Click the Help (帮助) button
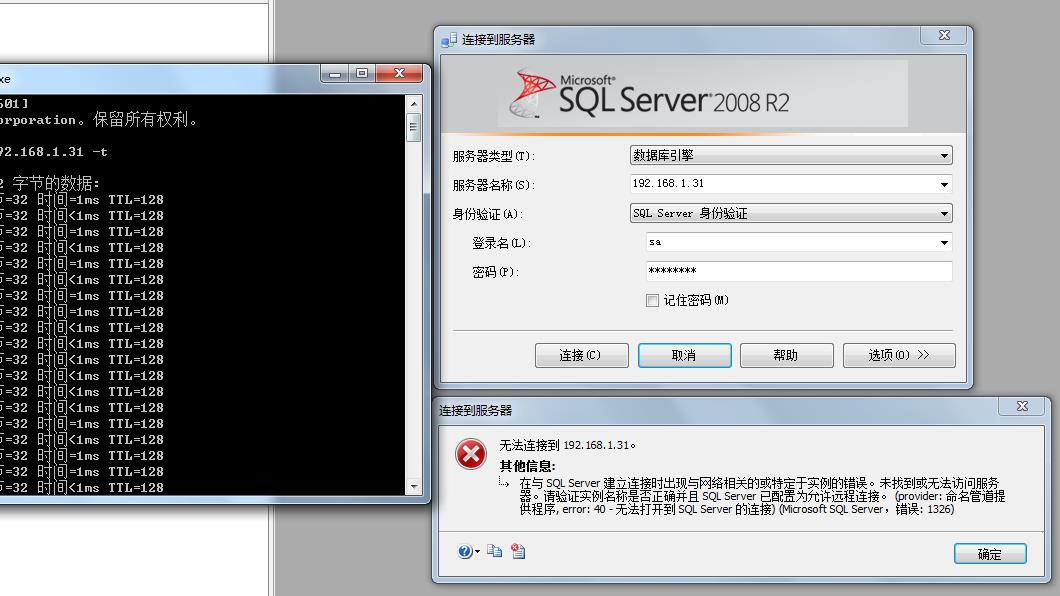 pos(786,355)
